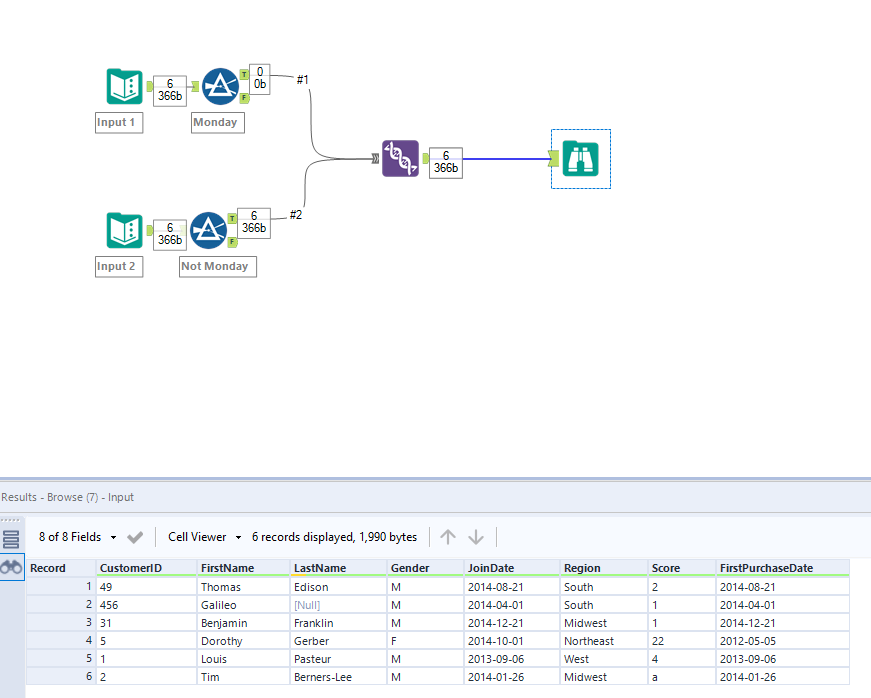Click the Thomas first name cell
871x698 pixels.
pos(243,587)
